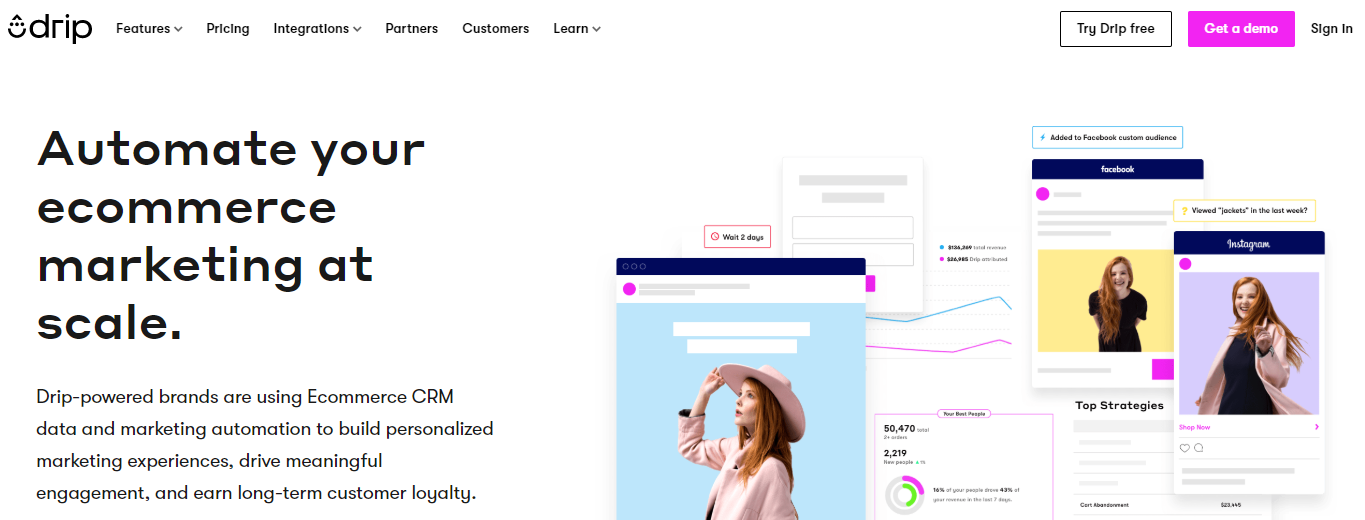1365x520 pixels.
Task: Click the woman in hat email image
Action: coord(740,411)
